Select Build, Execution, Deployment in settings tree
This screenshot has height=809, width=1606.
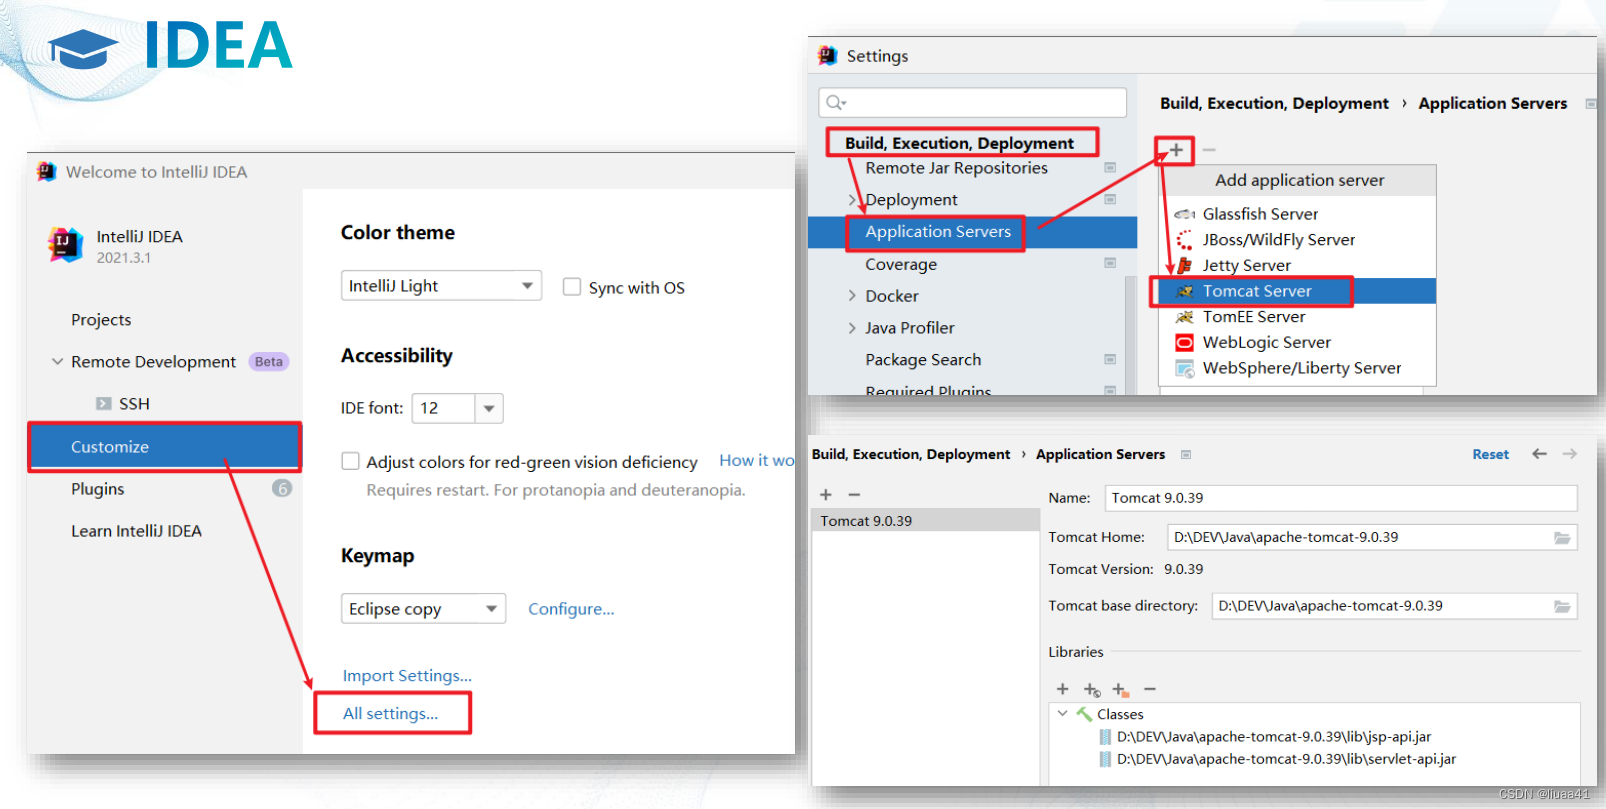(x=959, y=143)
